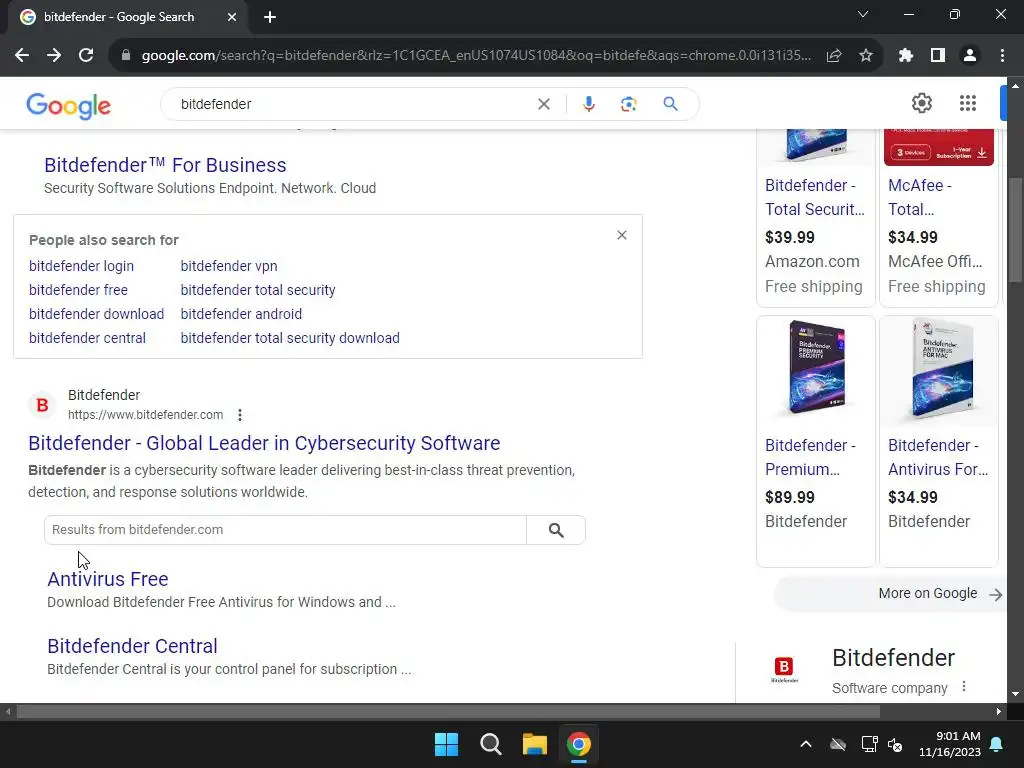Click the https://www.bitdefender.com URL text

pos(146,415)
